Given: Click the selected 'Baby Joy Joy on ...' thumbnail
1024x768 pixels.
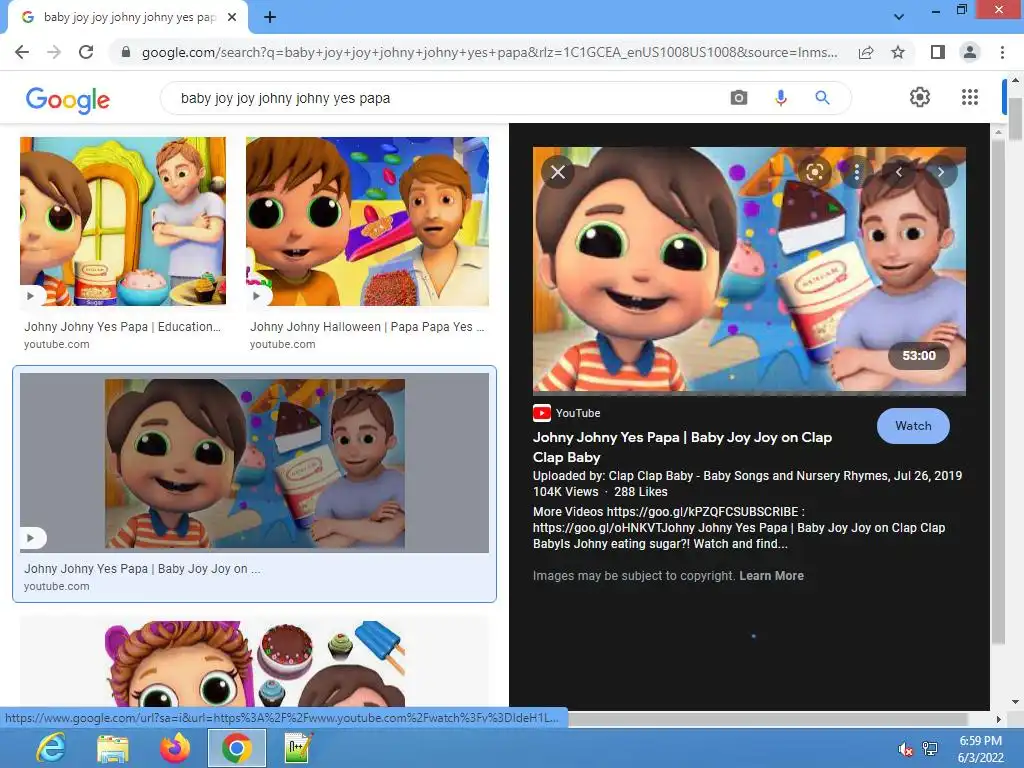Looking at the screenshot, I should (255, 463).
